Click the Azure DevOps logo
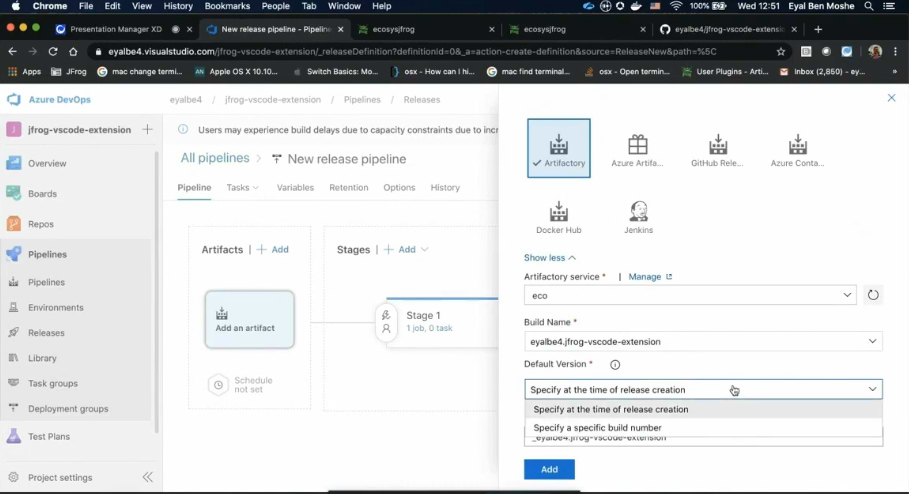The height and width of the screenshot is (494, 909). point(14,100)
